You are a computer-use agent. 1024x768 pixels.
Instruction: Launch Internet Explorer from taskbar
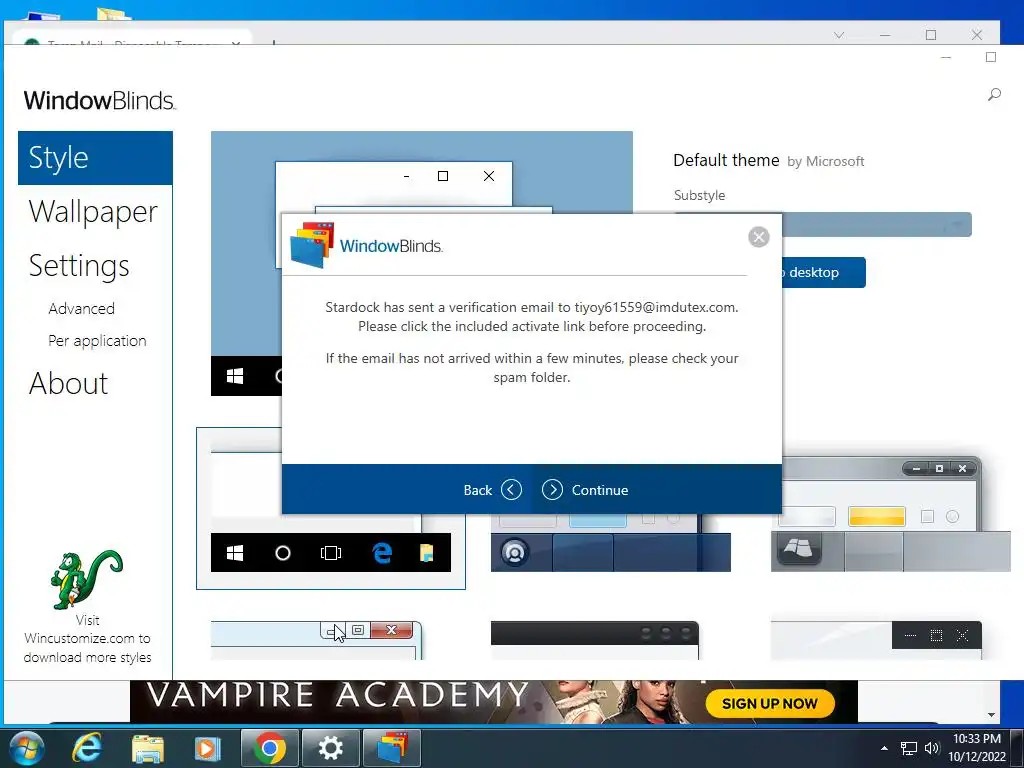[x=87, y=748]
